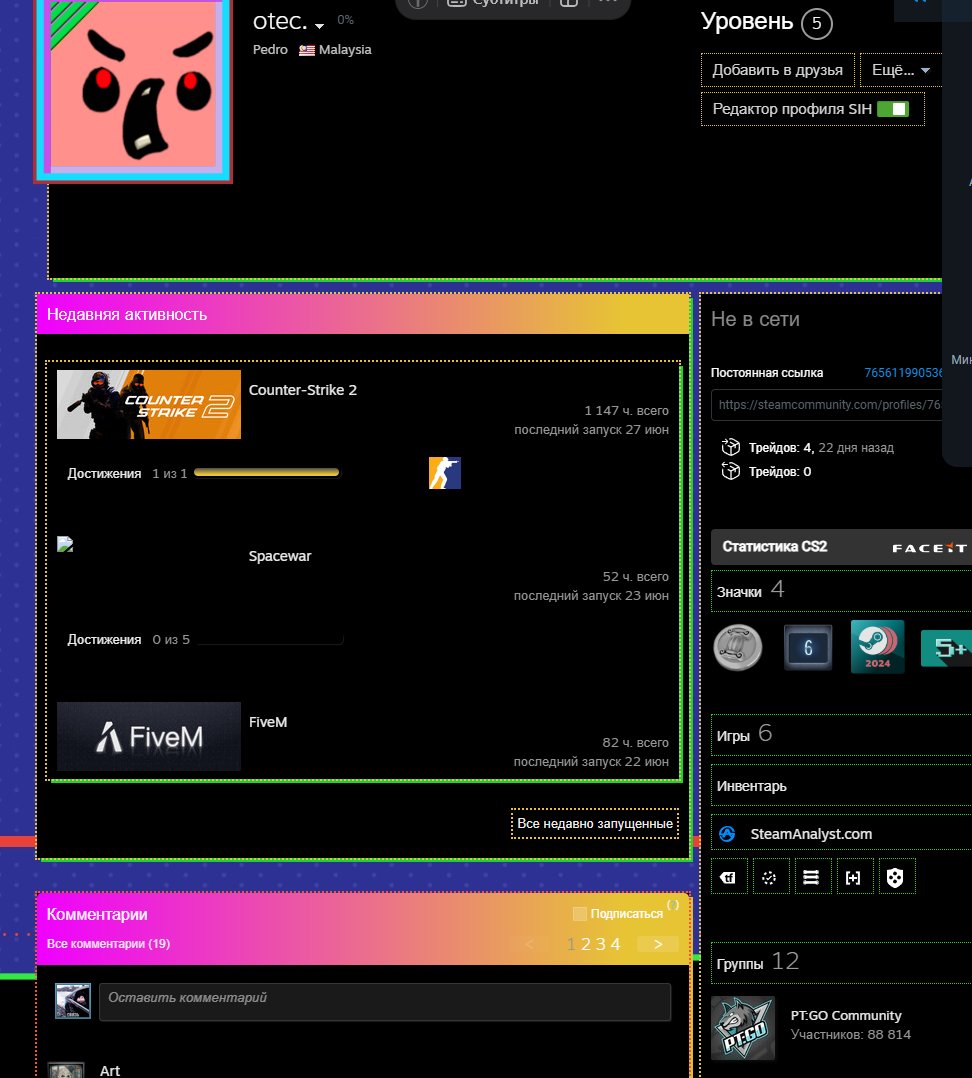Click the FACEIT logo in the statistics bar
Viewport: 972px width, 1078px height.
click(x=929, y=548)
